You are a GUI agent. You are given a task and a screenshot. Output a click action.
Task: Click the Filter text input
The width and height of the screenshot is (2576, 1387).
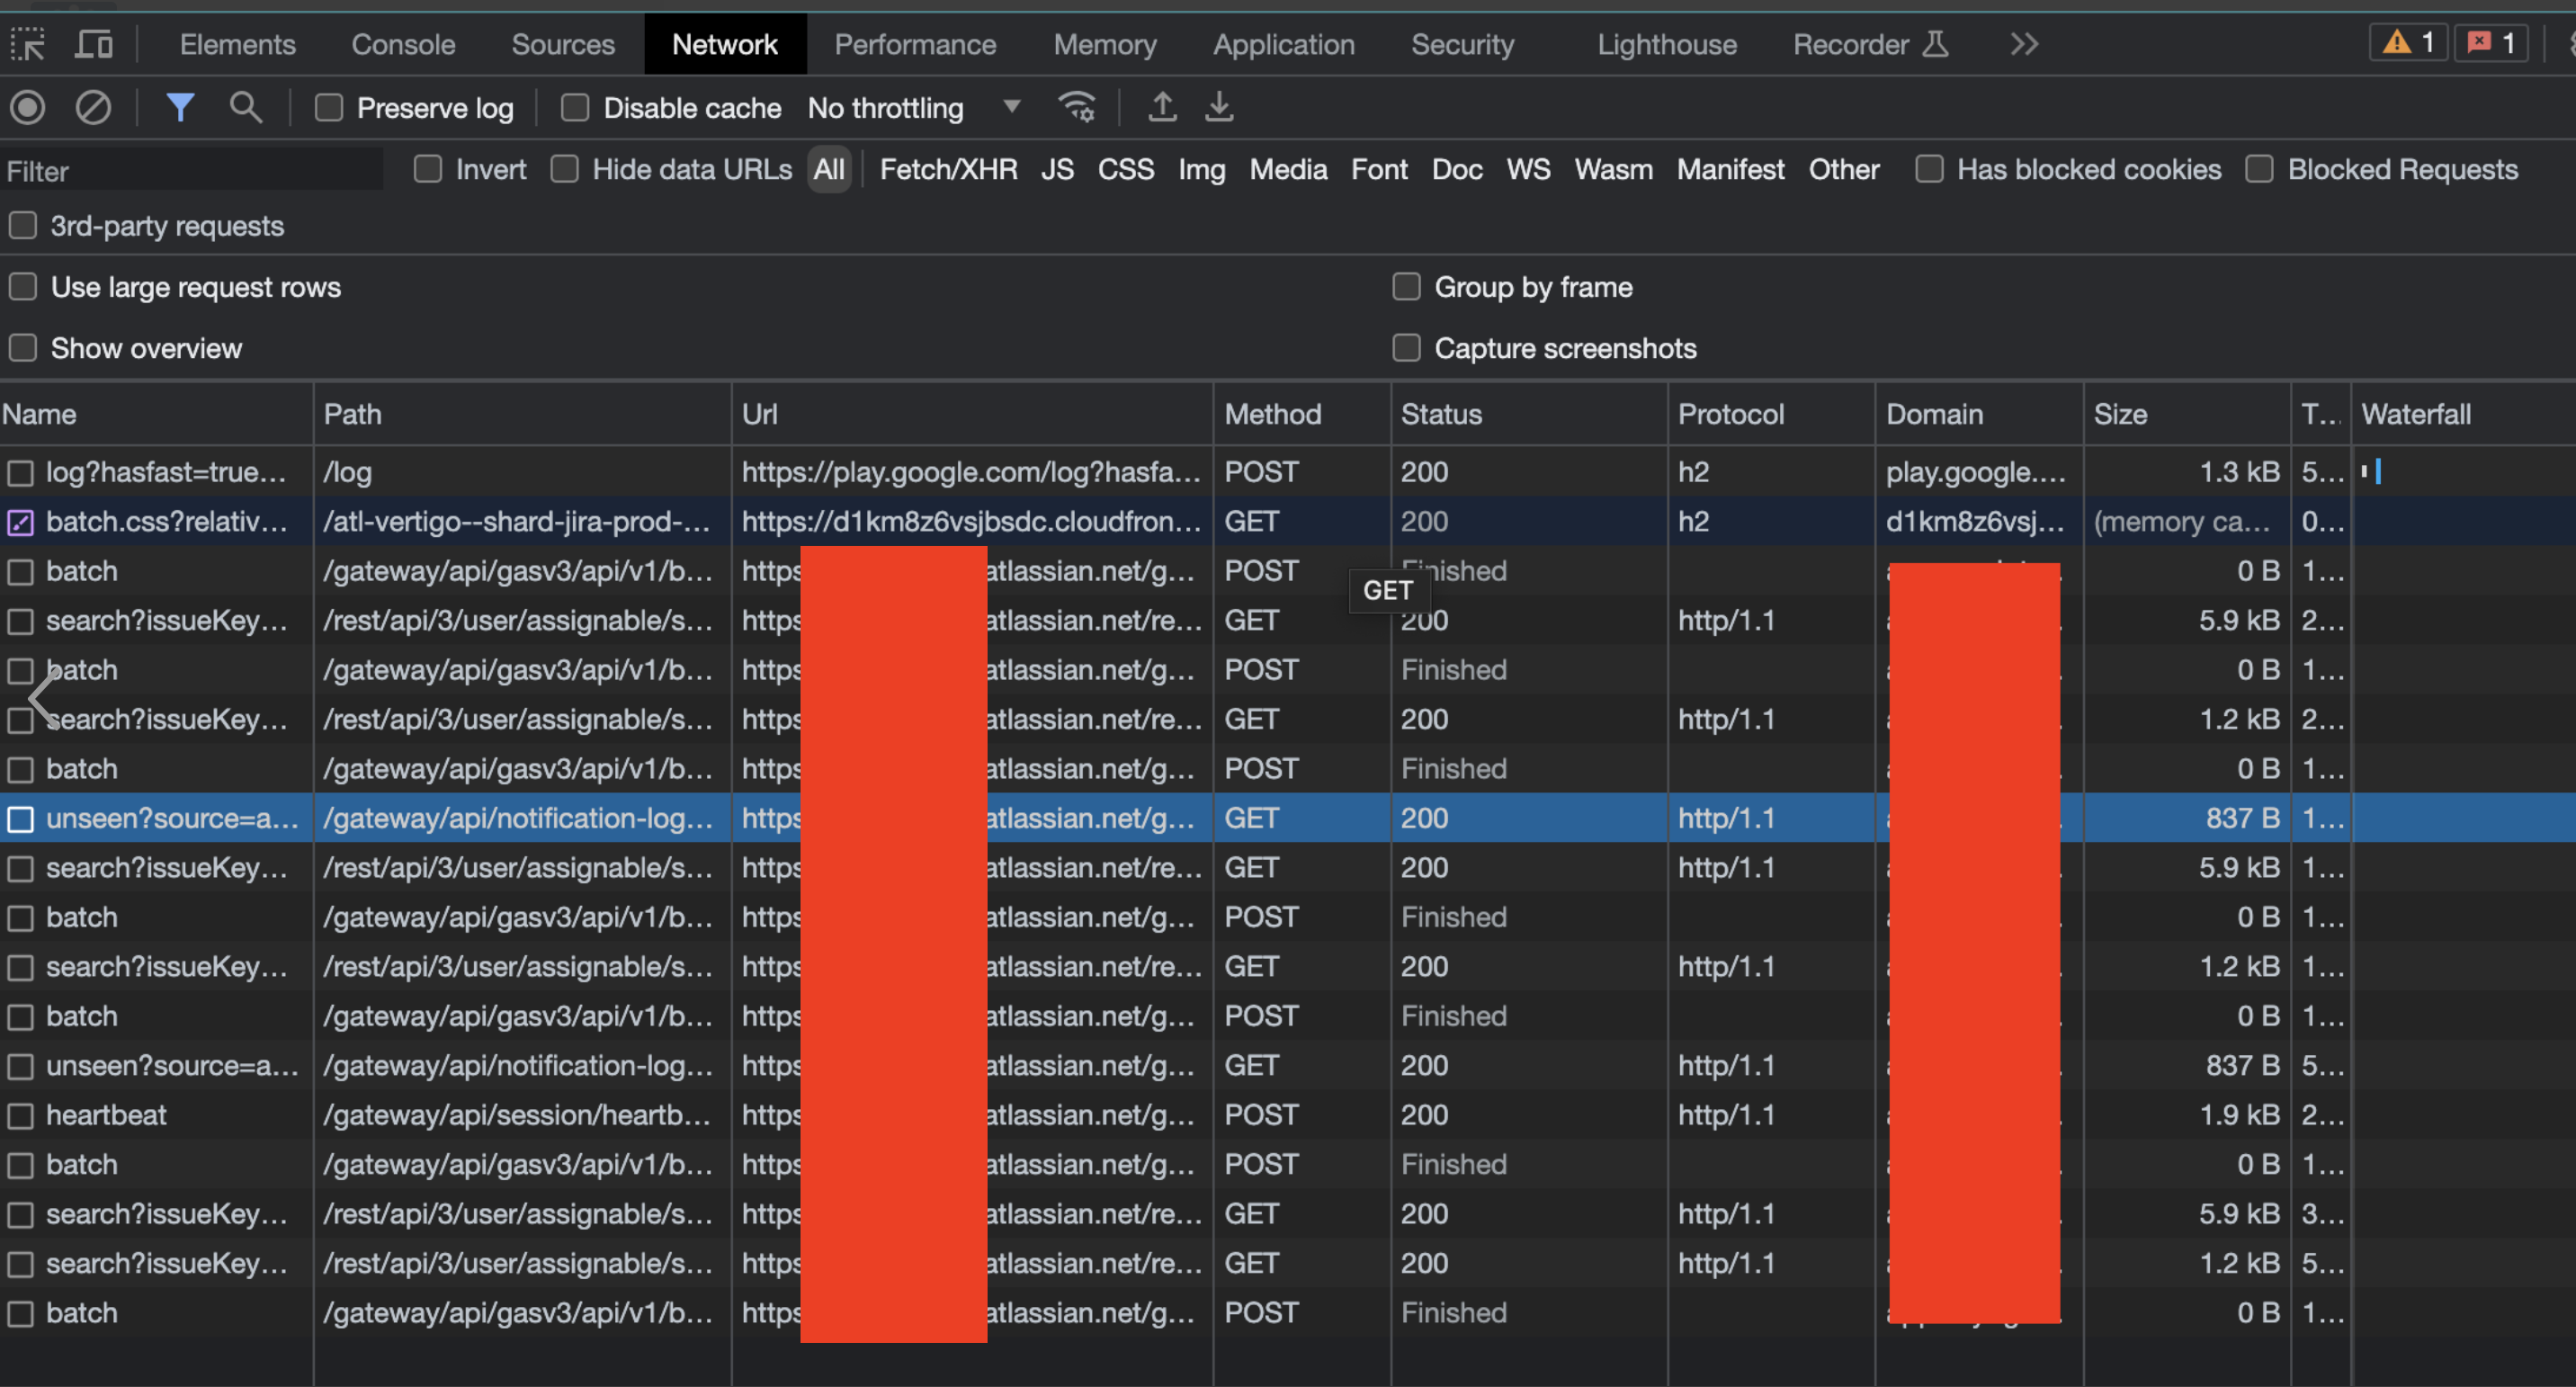[x=190, y=171]
